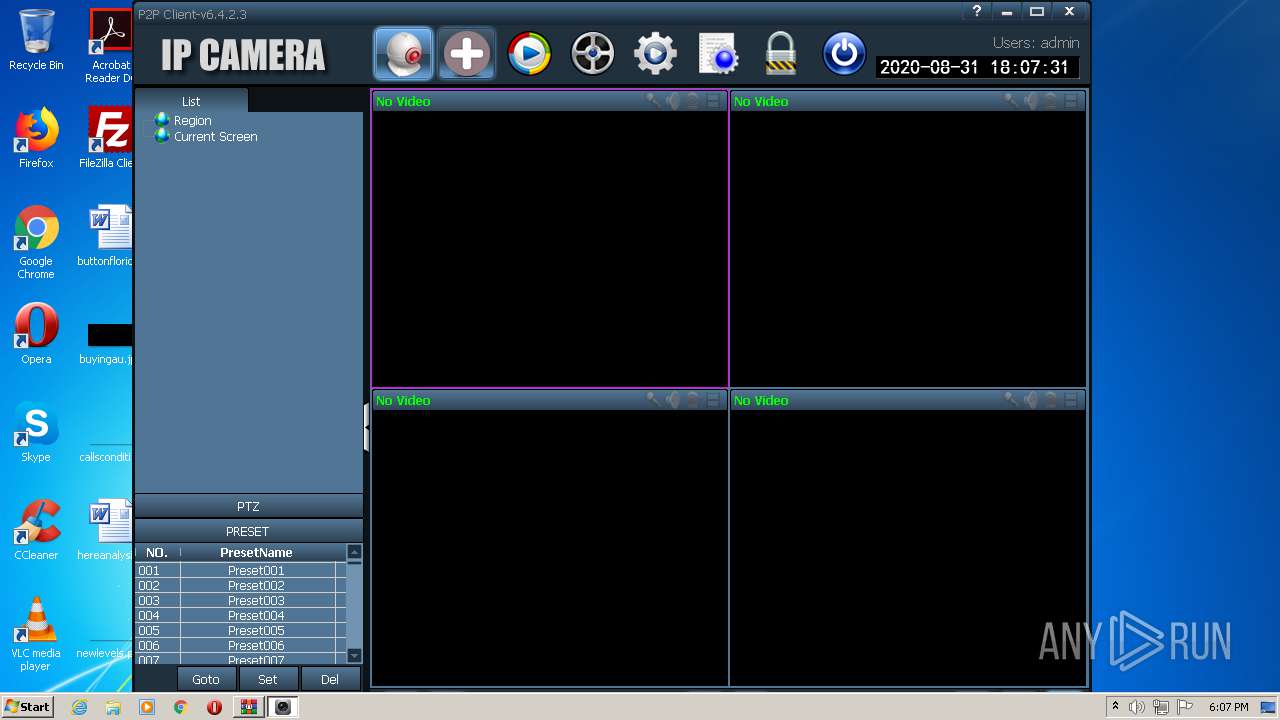Toggle record icon in top-right video pane
Image resolution: width=1280 pixels, height=720 pixels.
point(1050,101)
